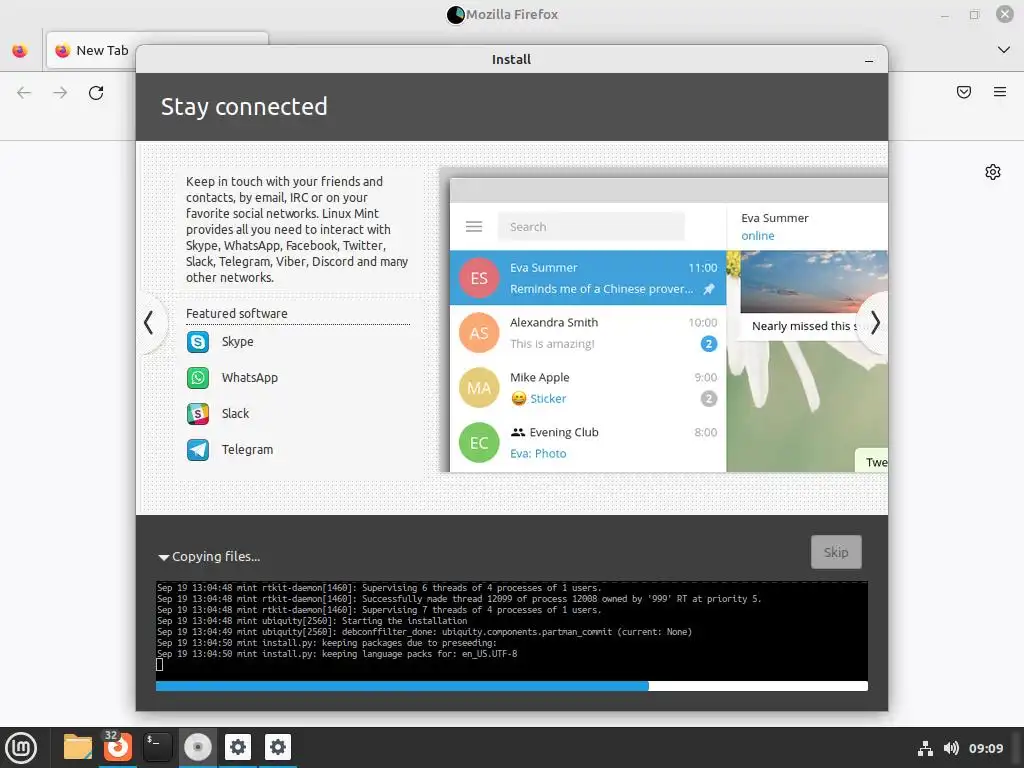Open second settings gear taskbar window
Image resolution: width=1024 pixels, height=768 pixels.
(278, 747)
